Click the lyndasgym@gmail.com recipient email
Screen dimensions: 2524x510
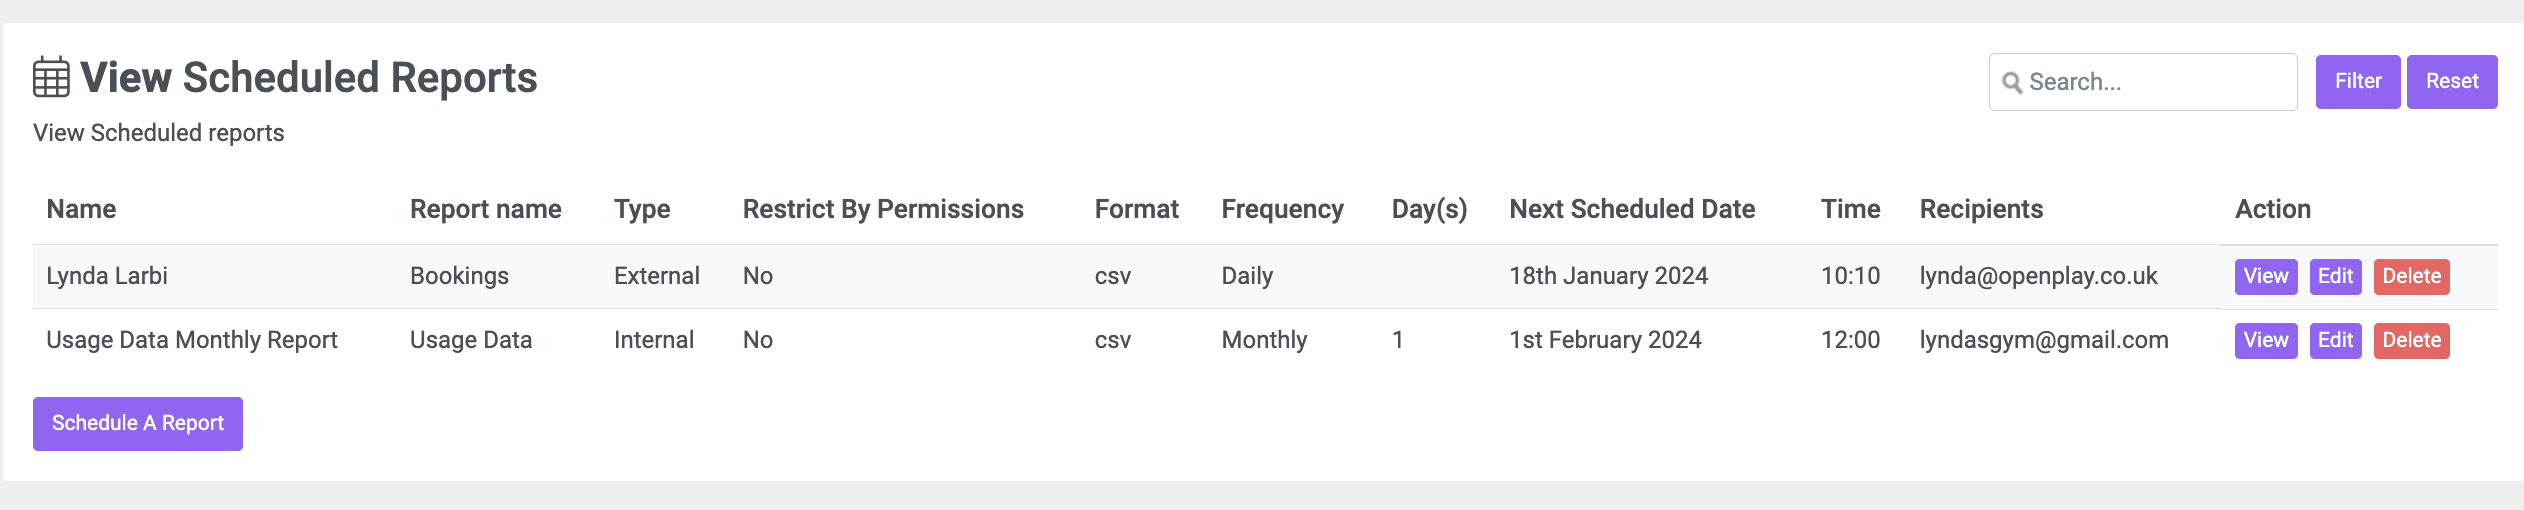pyautogui.click(x=2044, y=340)
